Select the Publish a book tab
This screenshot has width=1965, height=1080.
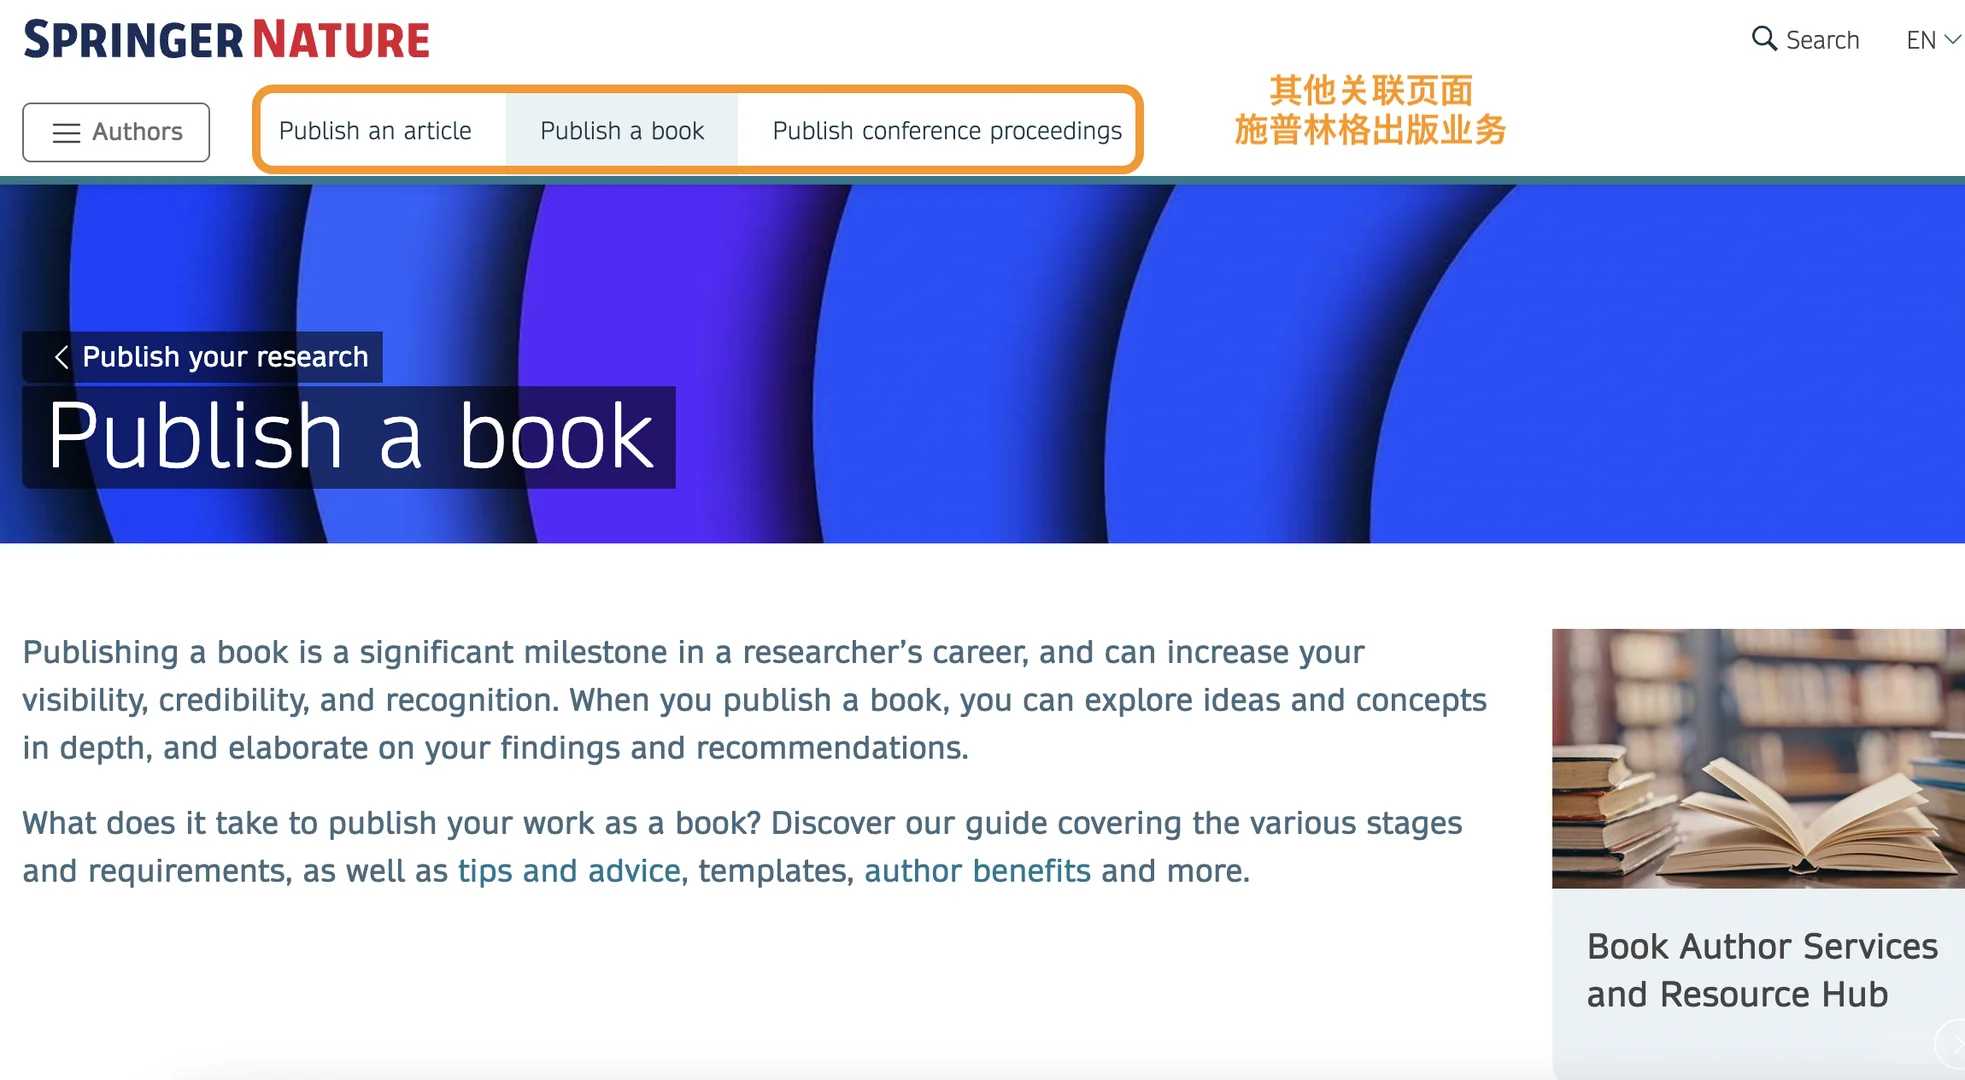622,131
